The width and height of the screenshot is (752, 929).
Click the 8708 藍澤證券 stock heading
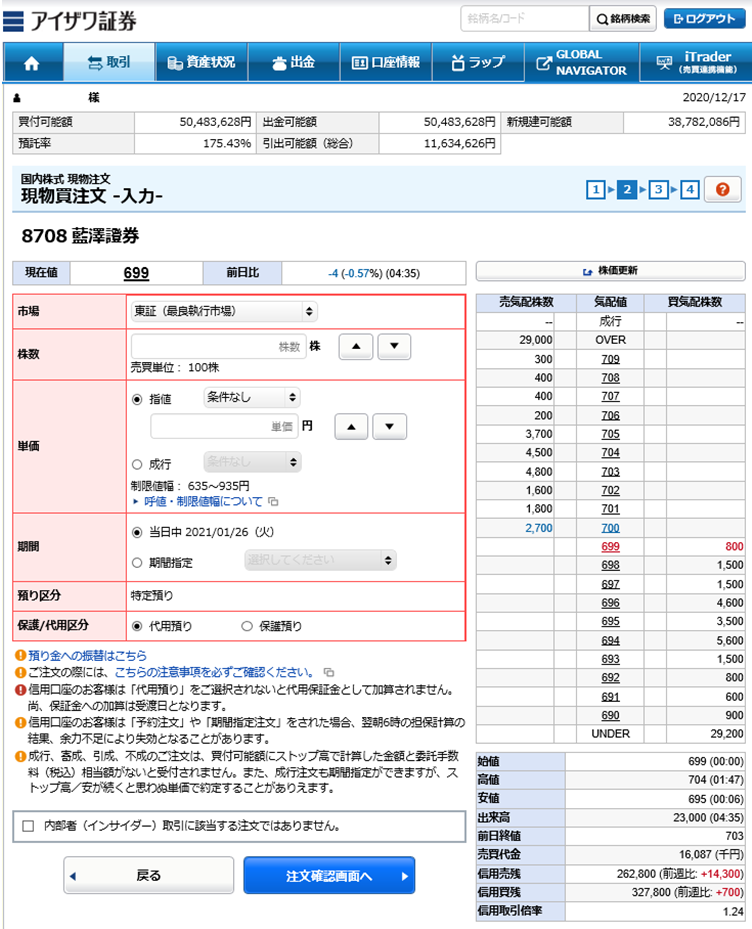point(80,236)
